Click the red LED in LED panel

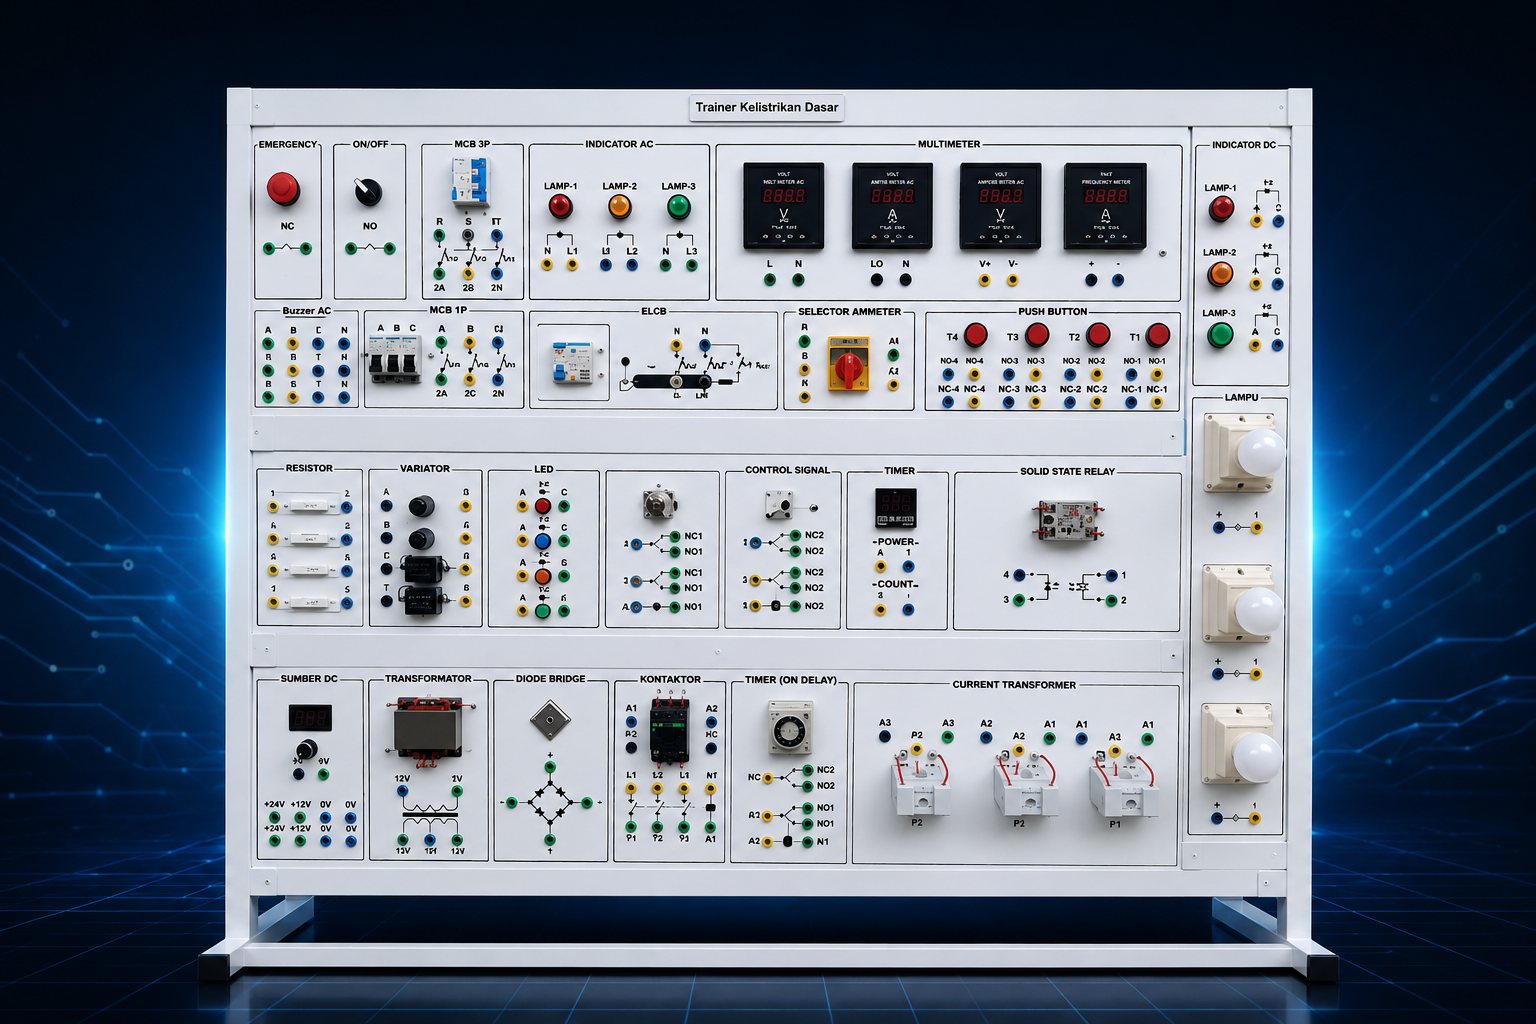pyautogui.click(x=543, y=506)
